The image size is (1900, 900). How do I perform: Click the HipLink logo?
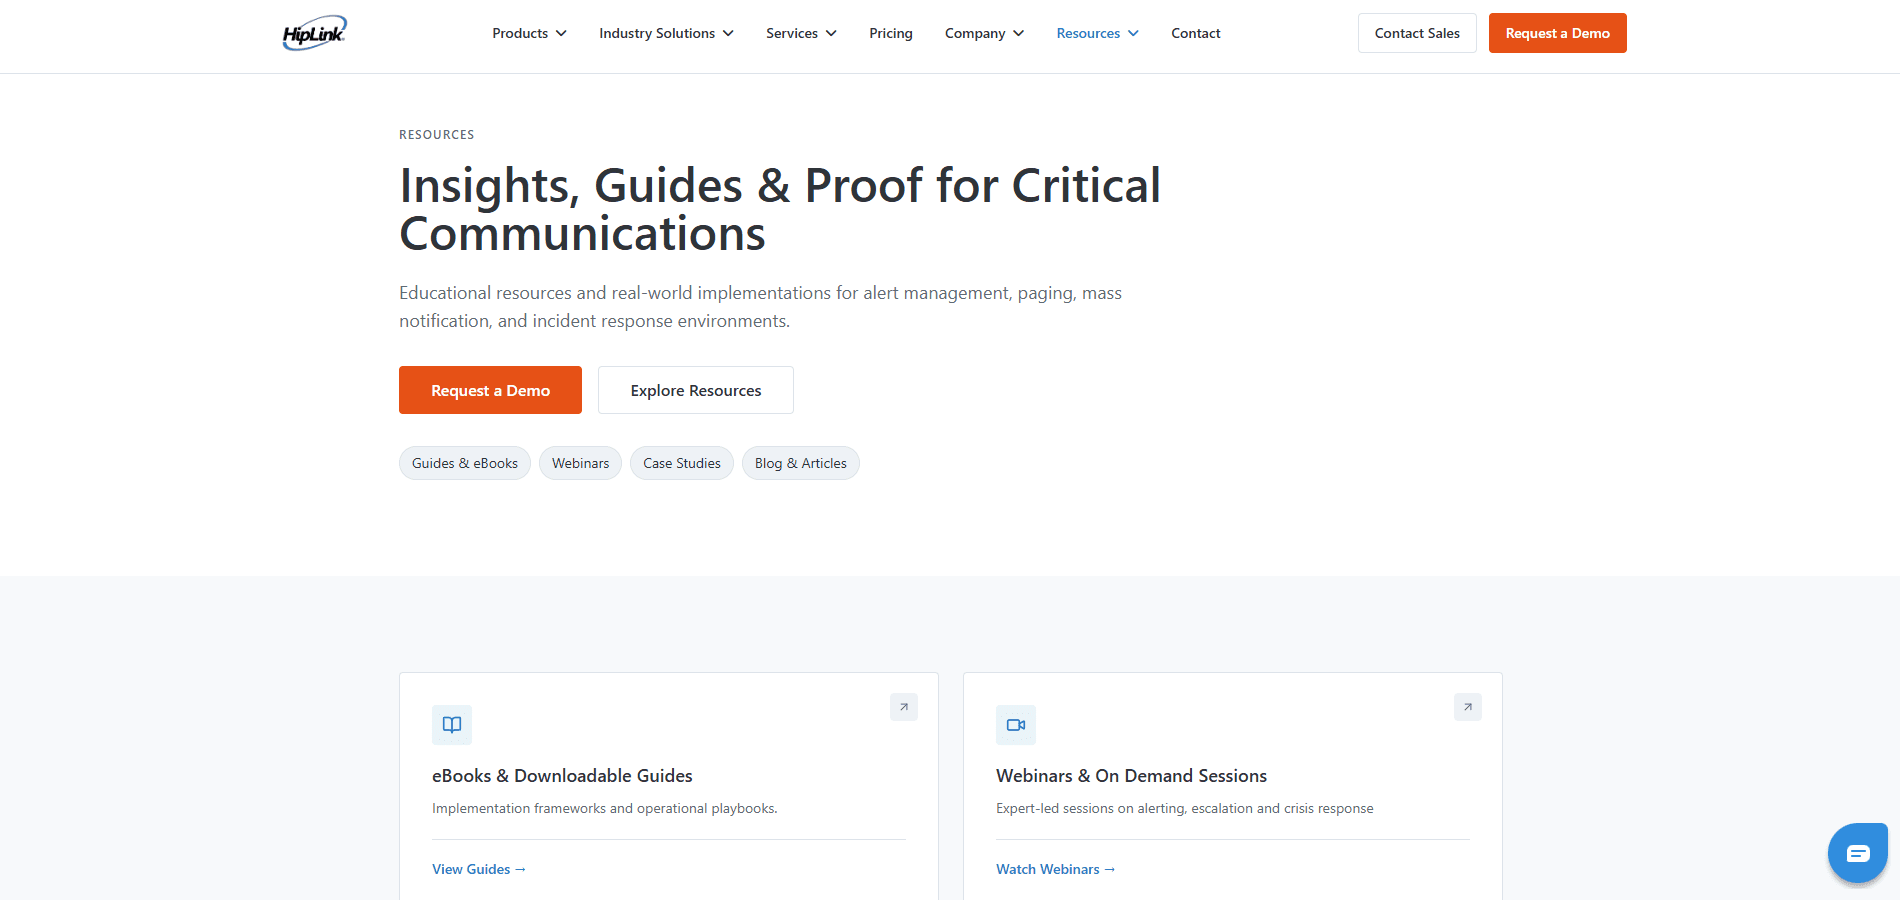point(314,33)
